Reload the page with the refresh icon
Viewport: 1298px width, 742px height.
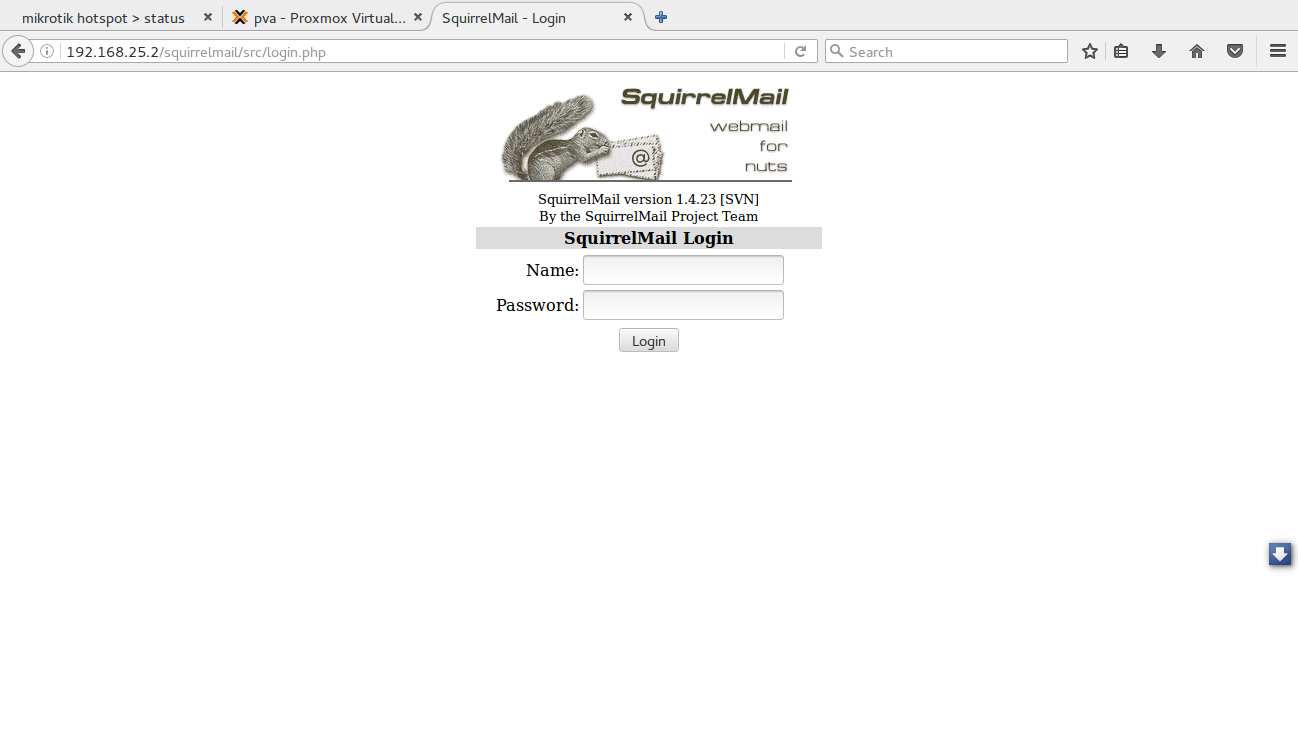coord(801,51)
